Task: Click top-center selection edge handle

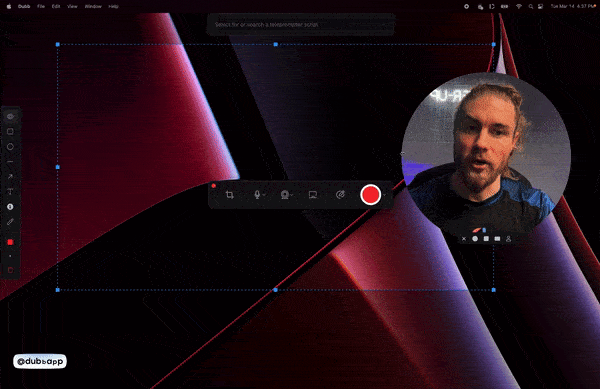Action: click(276, 44)
